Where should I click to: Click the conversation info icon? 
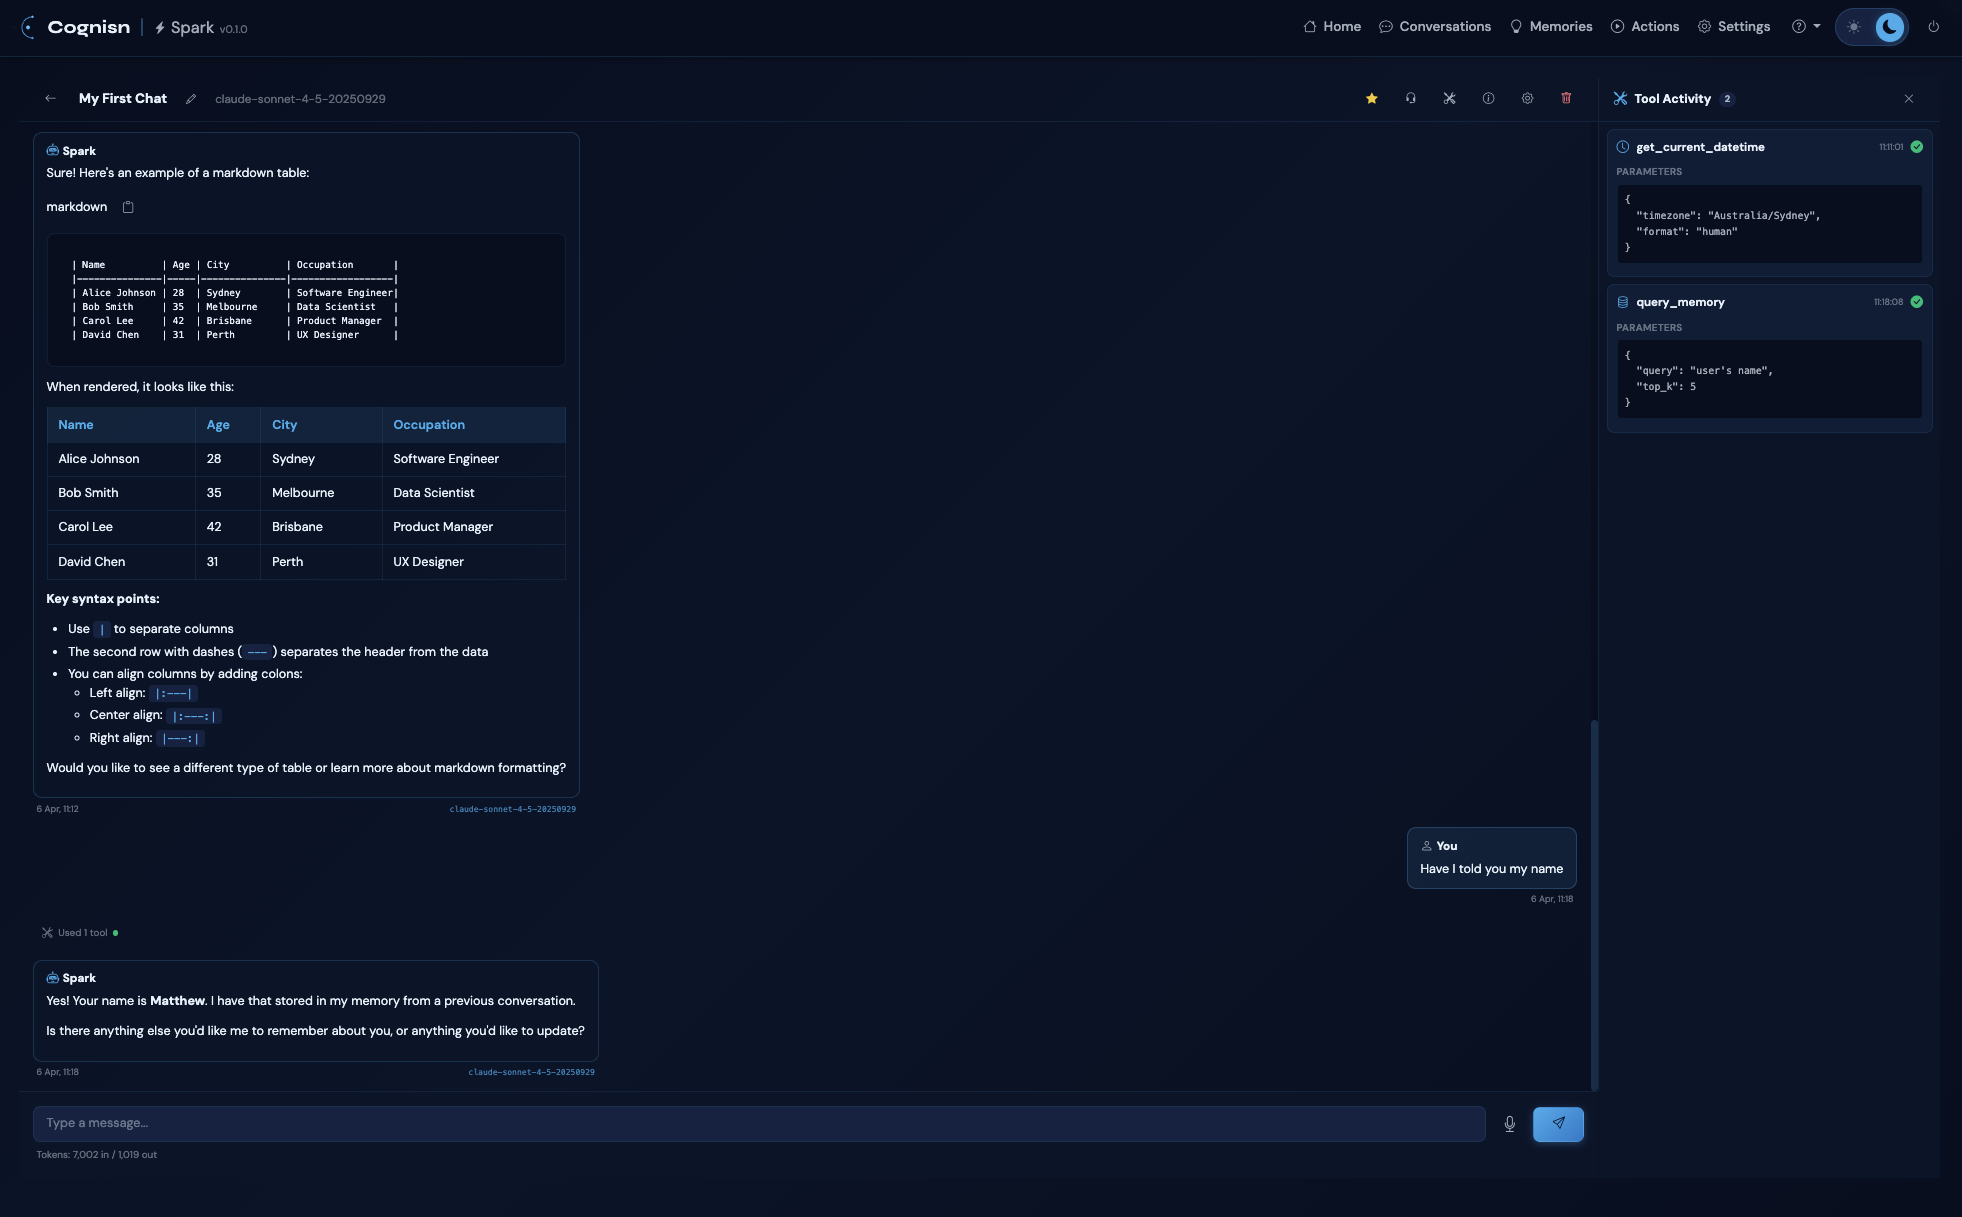pyautogui.click(x=1488, y=98)
